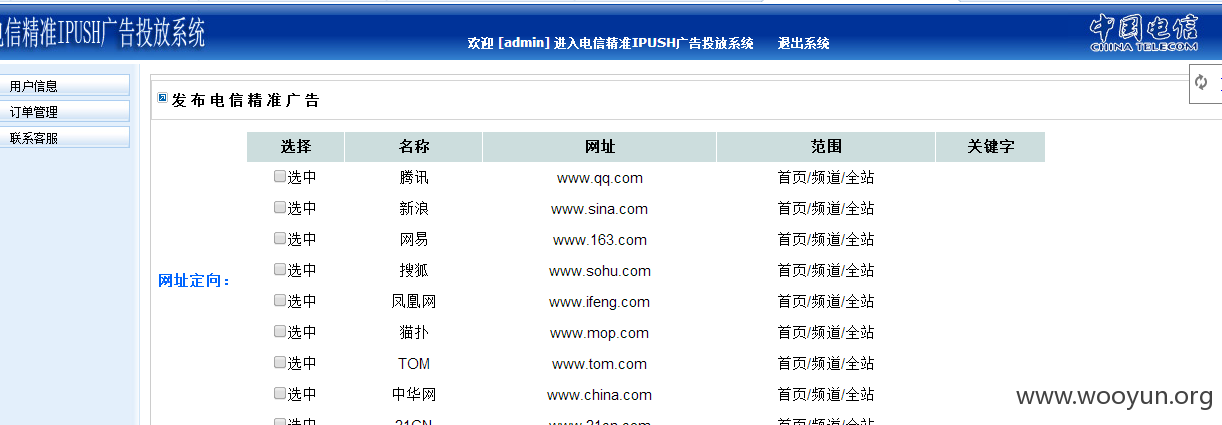Click the www.tom.com URL cell
This screenshot has height=425, width=1222.
(x=600, y=364)
